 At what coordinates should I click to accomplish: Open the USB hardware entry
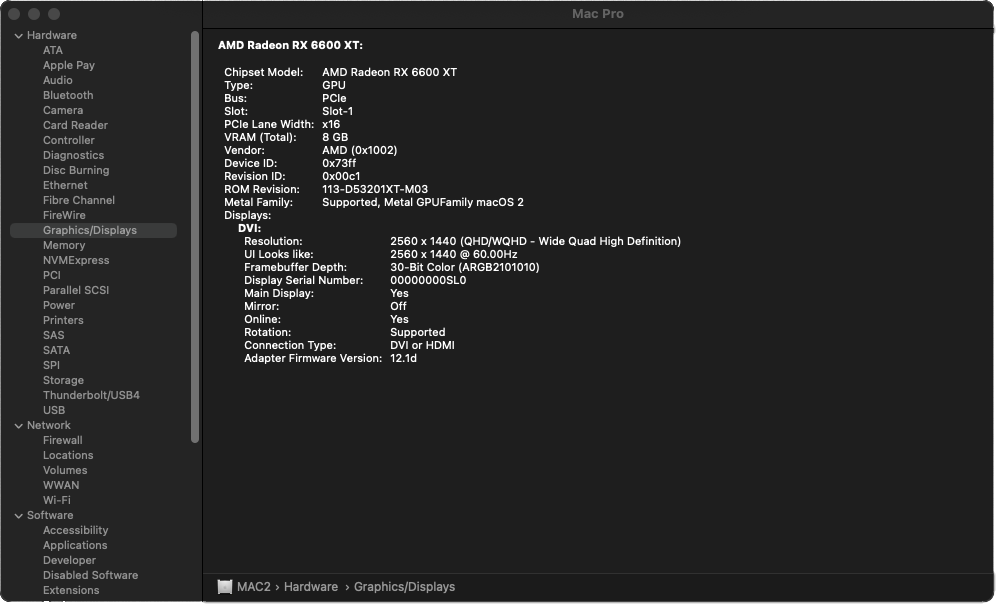click(53, 411)
